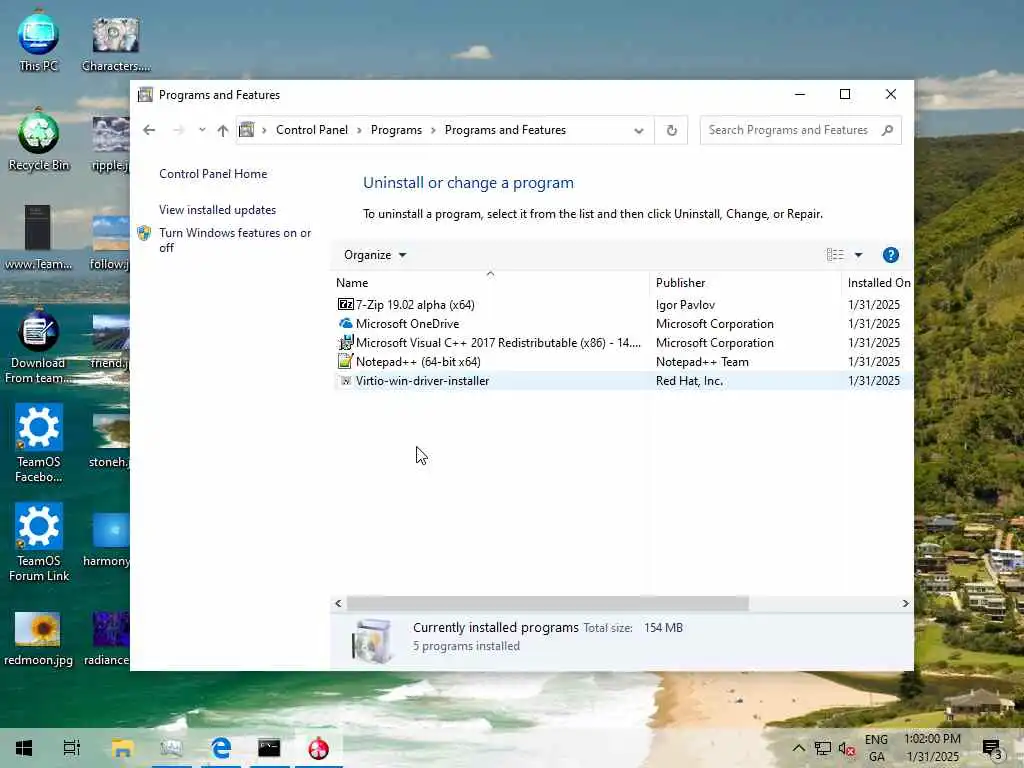Expand the view options dropdown arrow
The width and height of the screenshot is (1024, 768).
(x=858, y=255)
